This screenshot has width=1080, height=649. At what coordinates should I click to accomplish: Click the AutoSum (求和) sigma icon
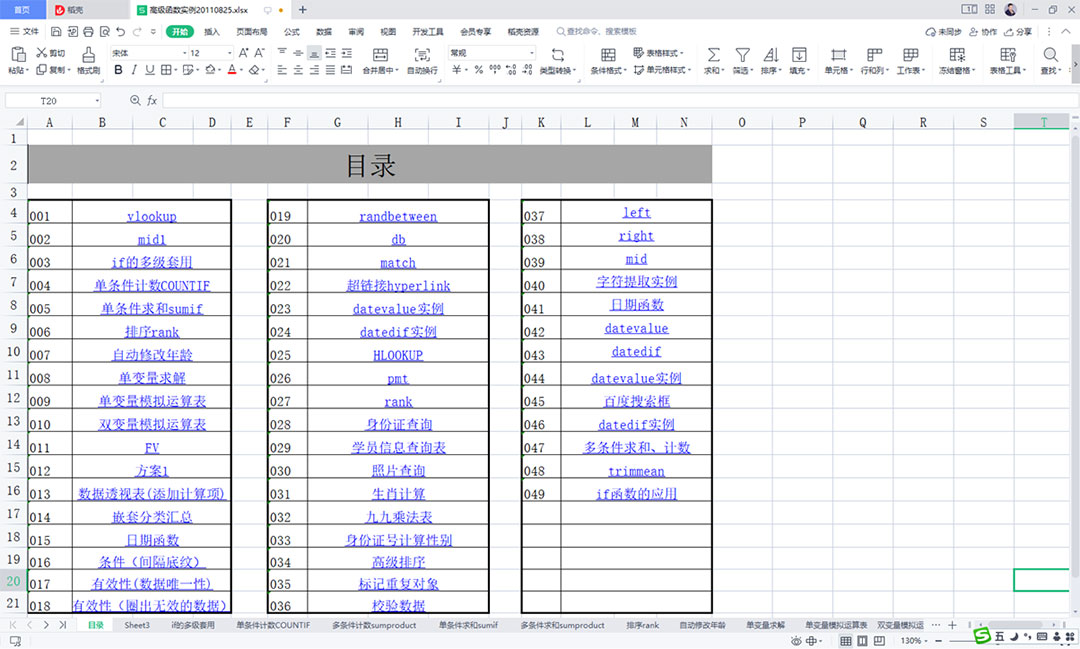point(713,54)
